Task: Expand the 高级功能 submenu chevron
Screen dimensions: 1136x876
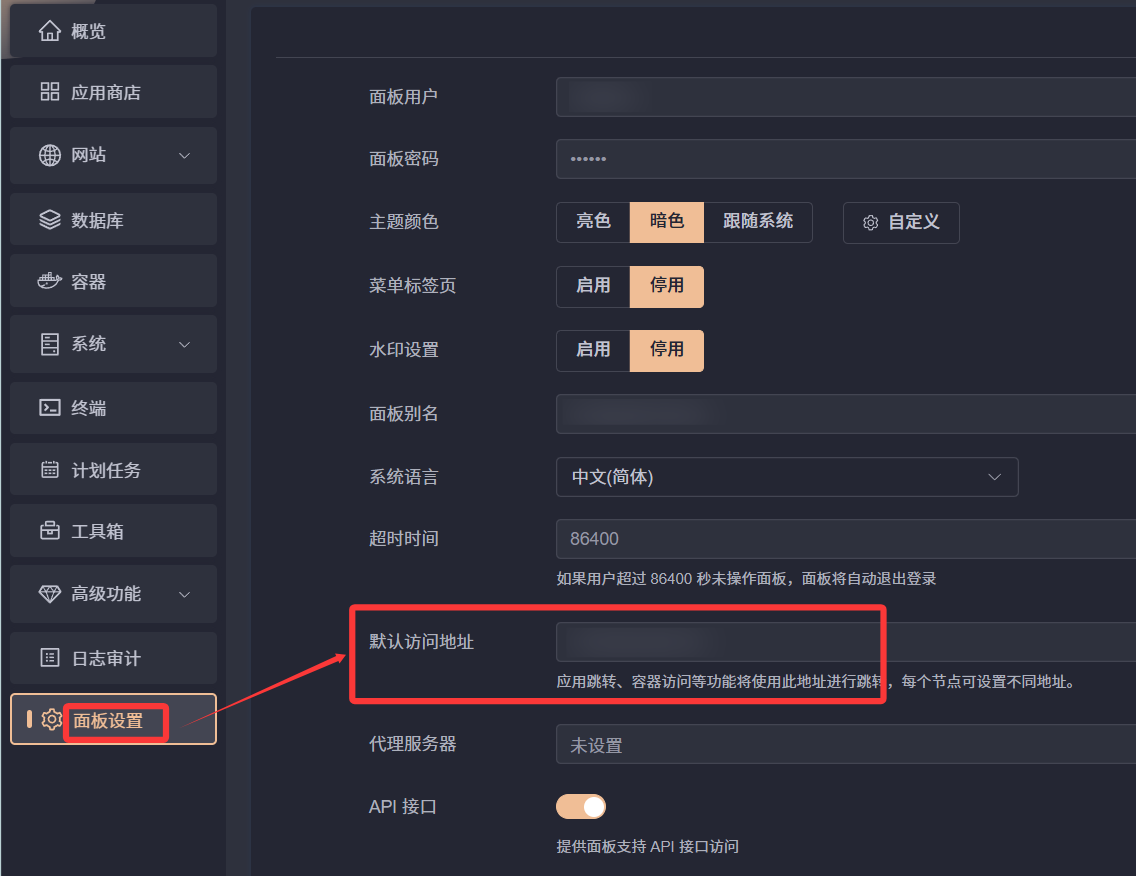Action: pyautogui.click(x=184, y=594)
